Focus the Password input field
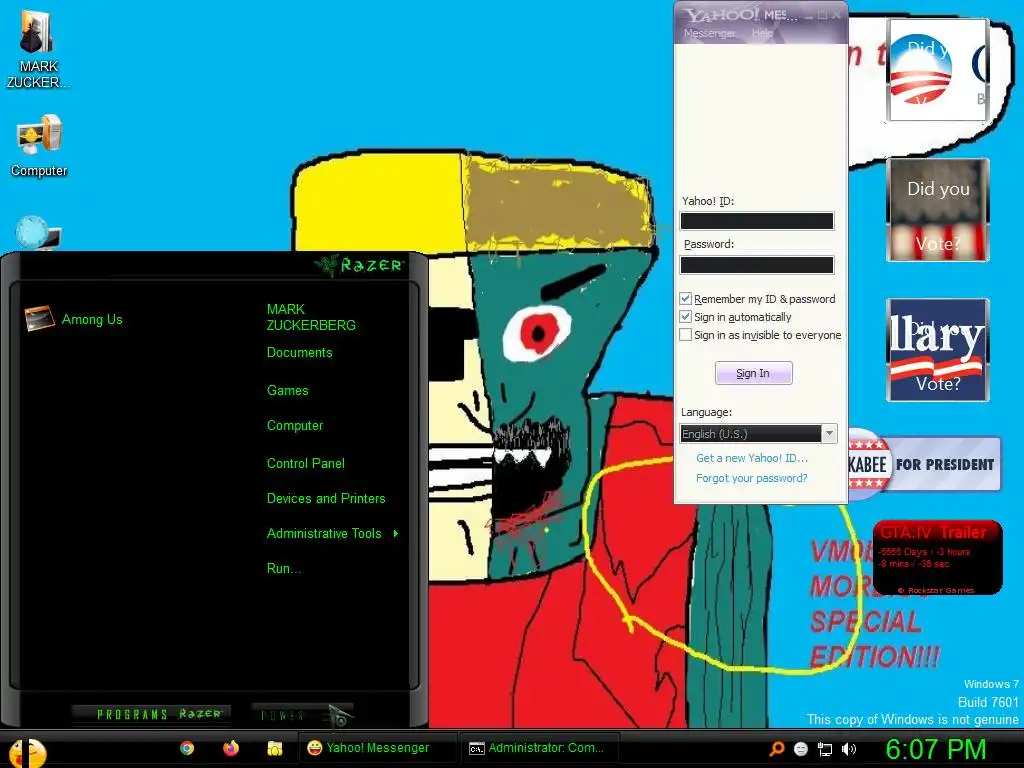The width and height of the screenshot is (1024, 768). 757,264
